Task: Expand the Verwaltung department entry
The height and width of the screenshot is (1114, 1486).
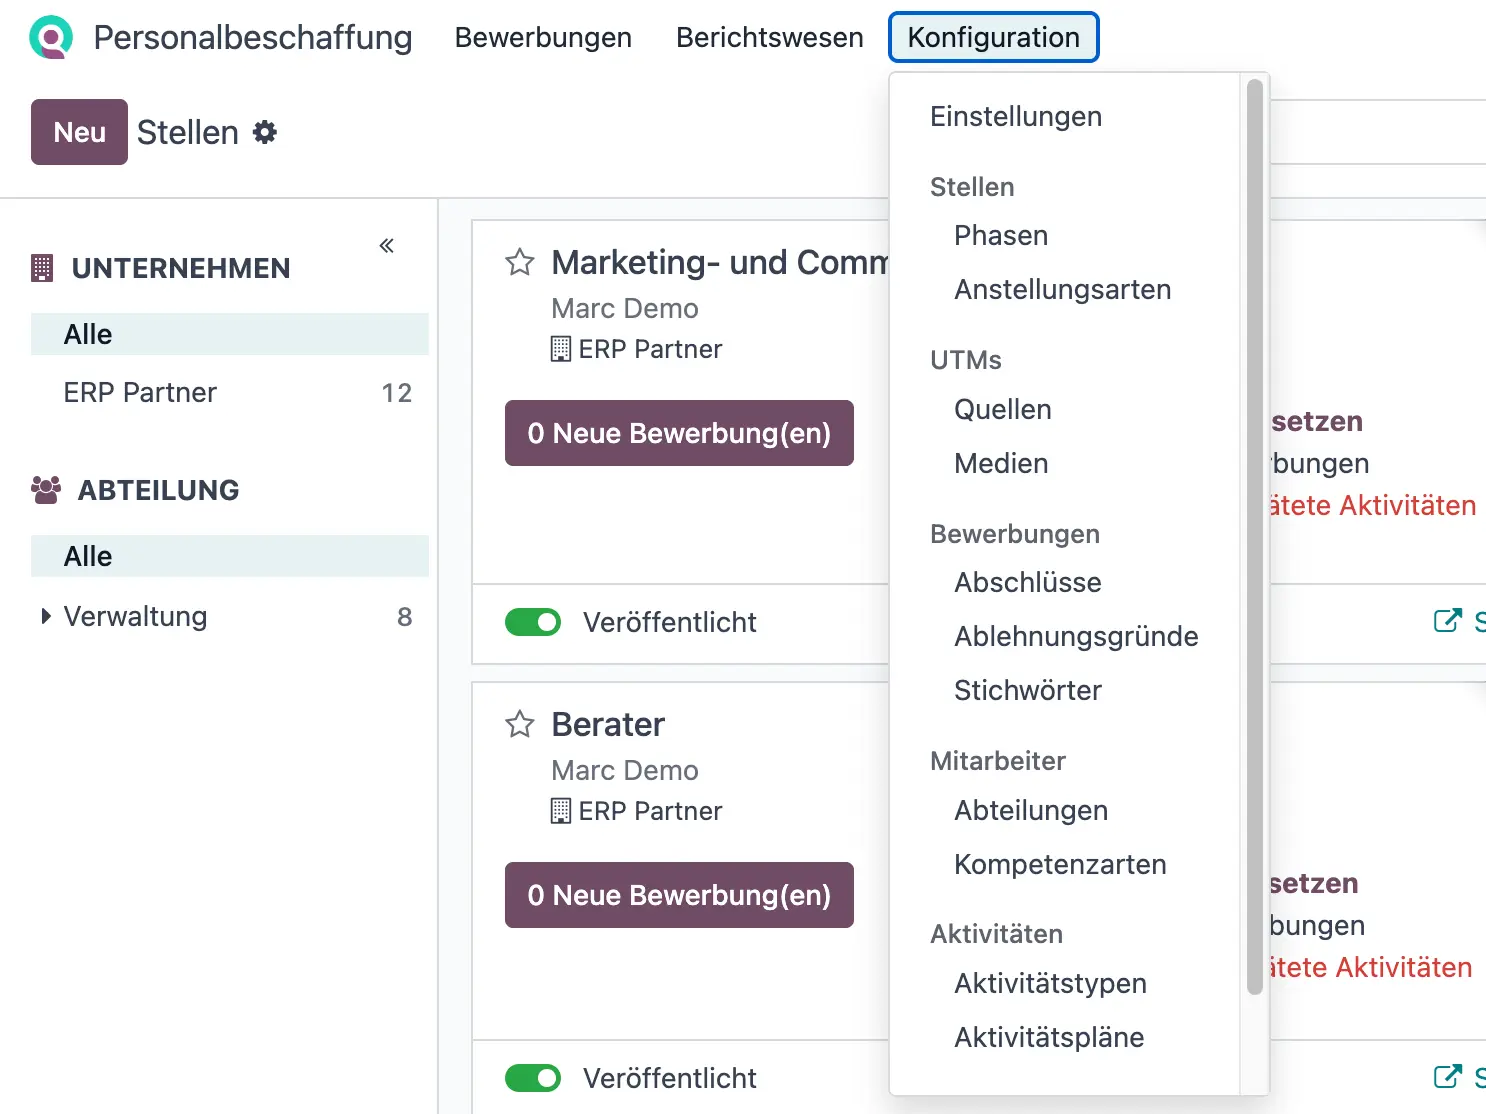Action: 44,616
